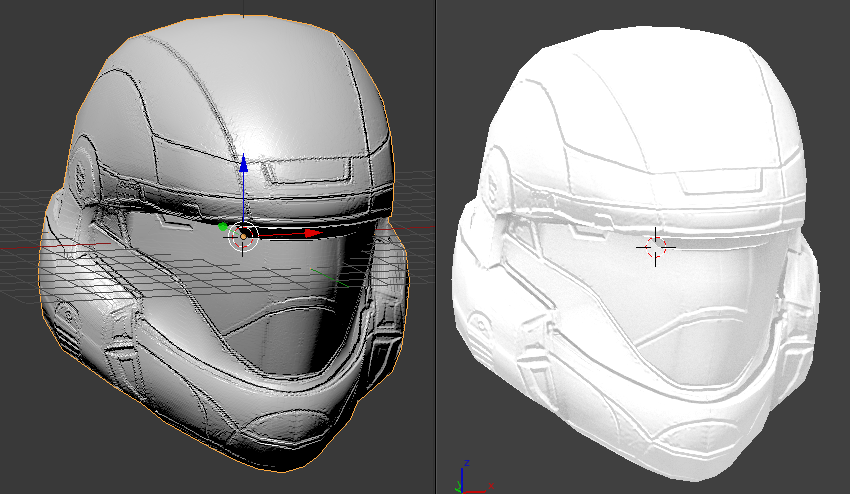Click the 3D cursor in the right viewport
Viewport: 850px width, 494px height.
(x=656, y=245)
